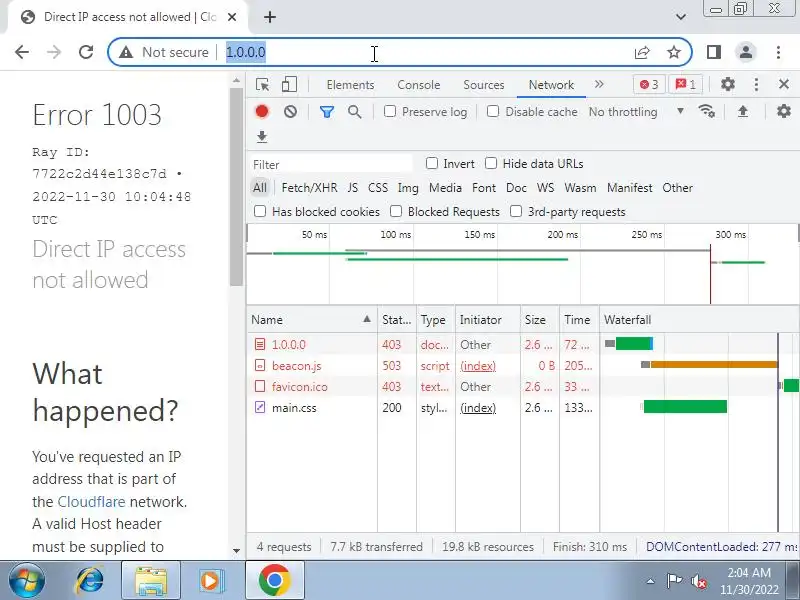Open beacon.js (index) initiator link
The width and height of the screenshot is (800, 600).
pos(478,366)
